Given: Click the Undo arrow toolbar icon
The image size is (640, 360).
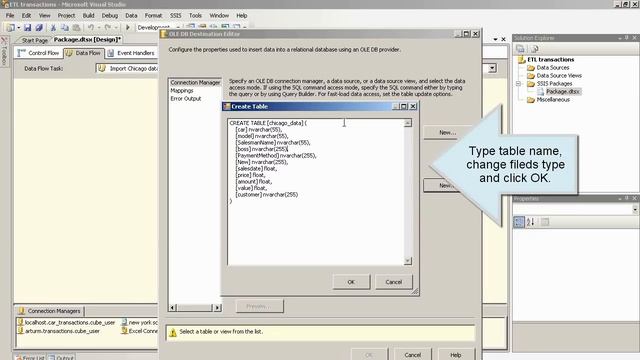Looking at the screenshot, I should coord(91,28).
